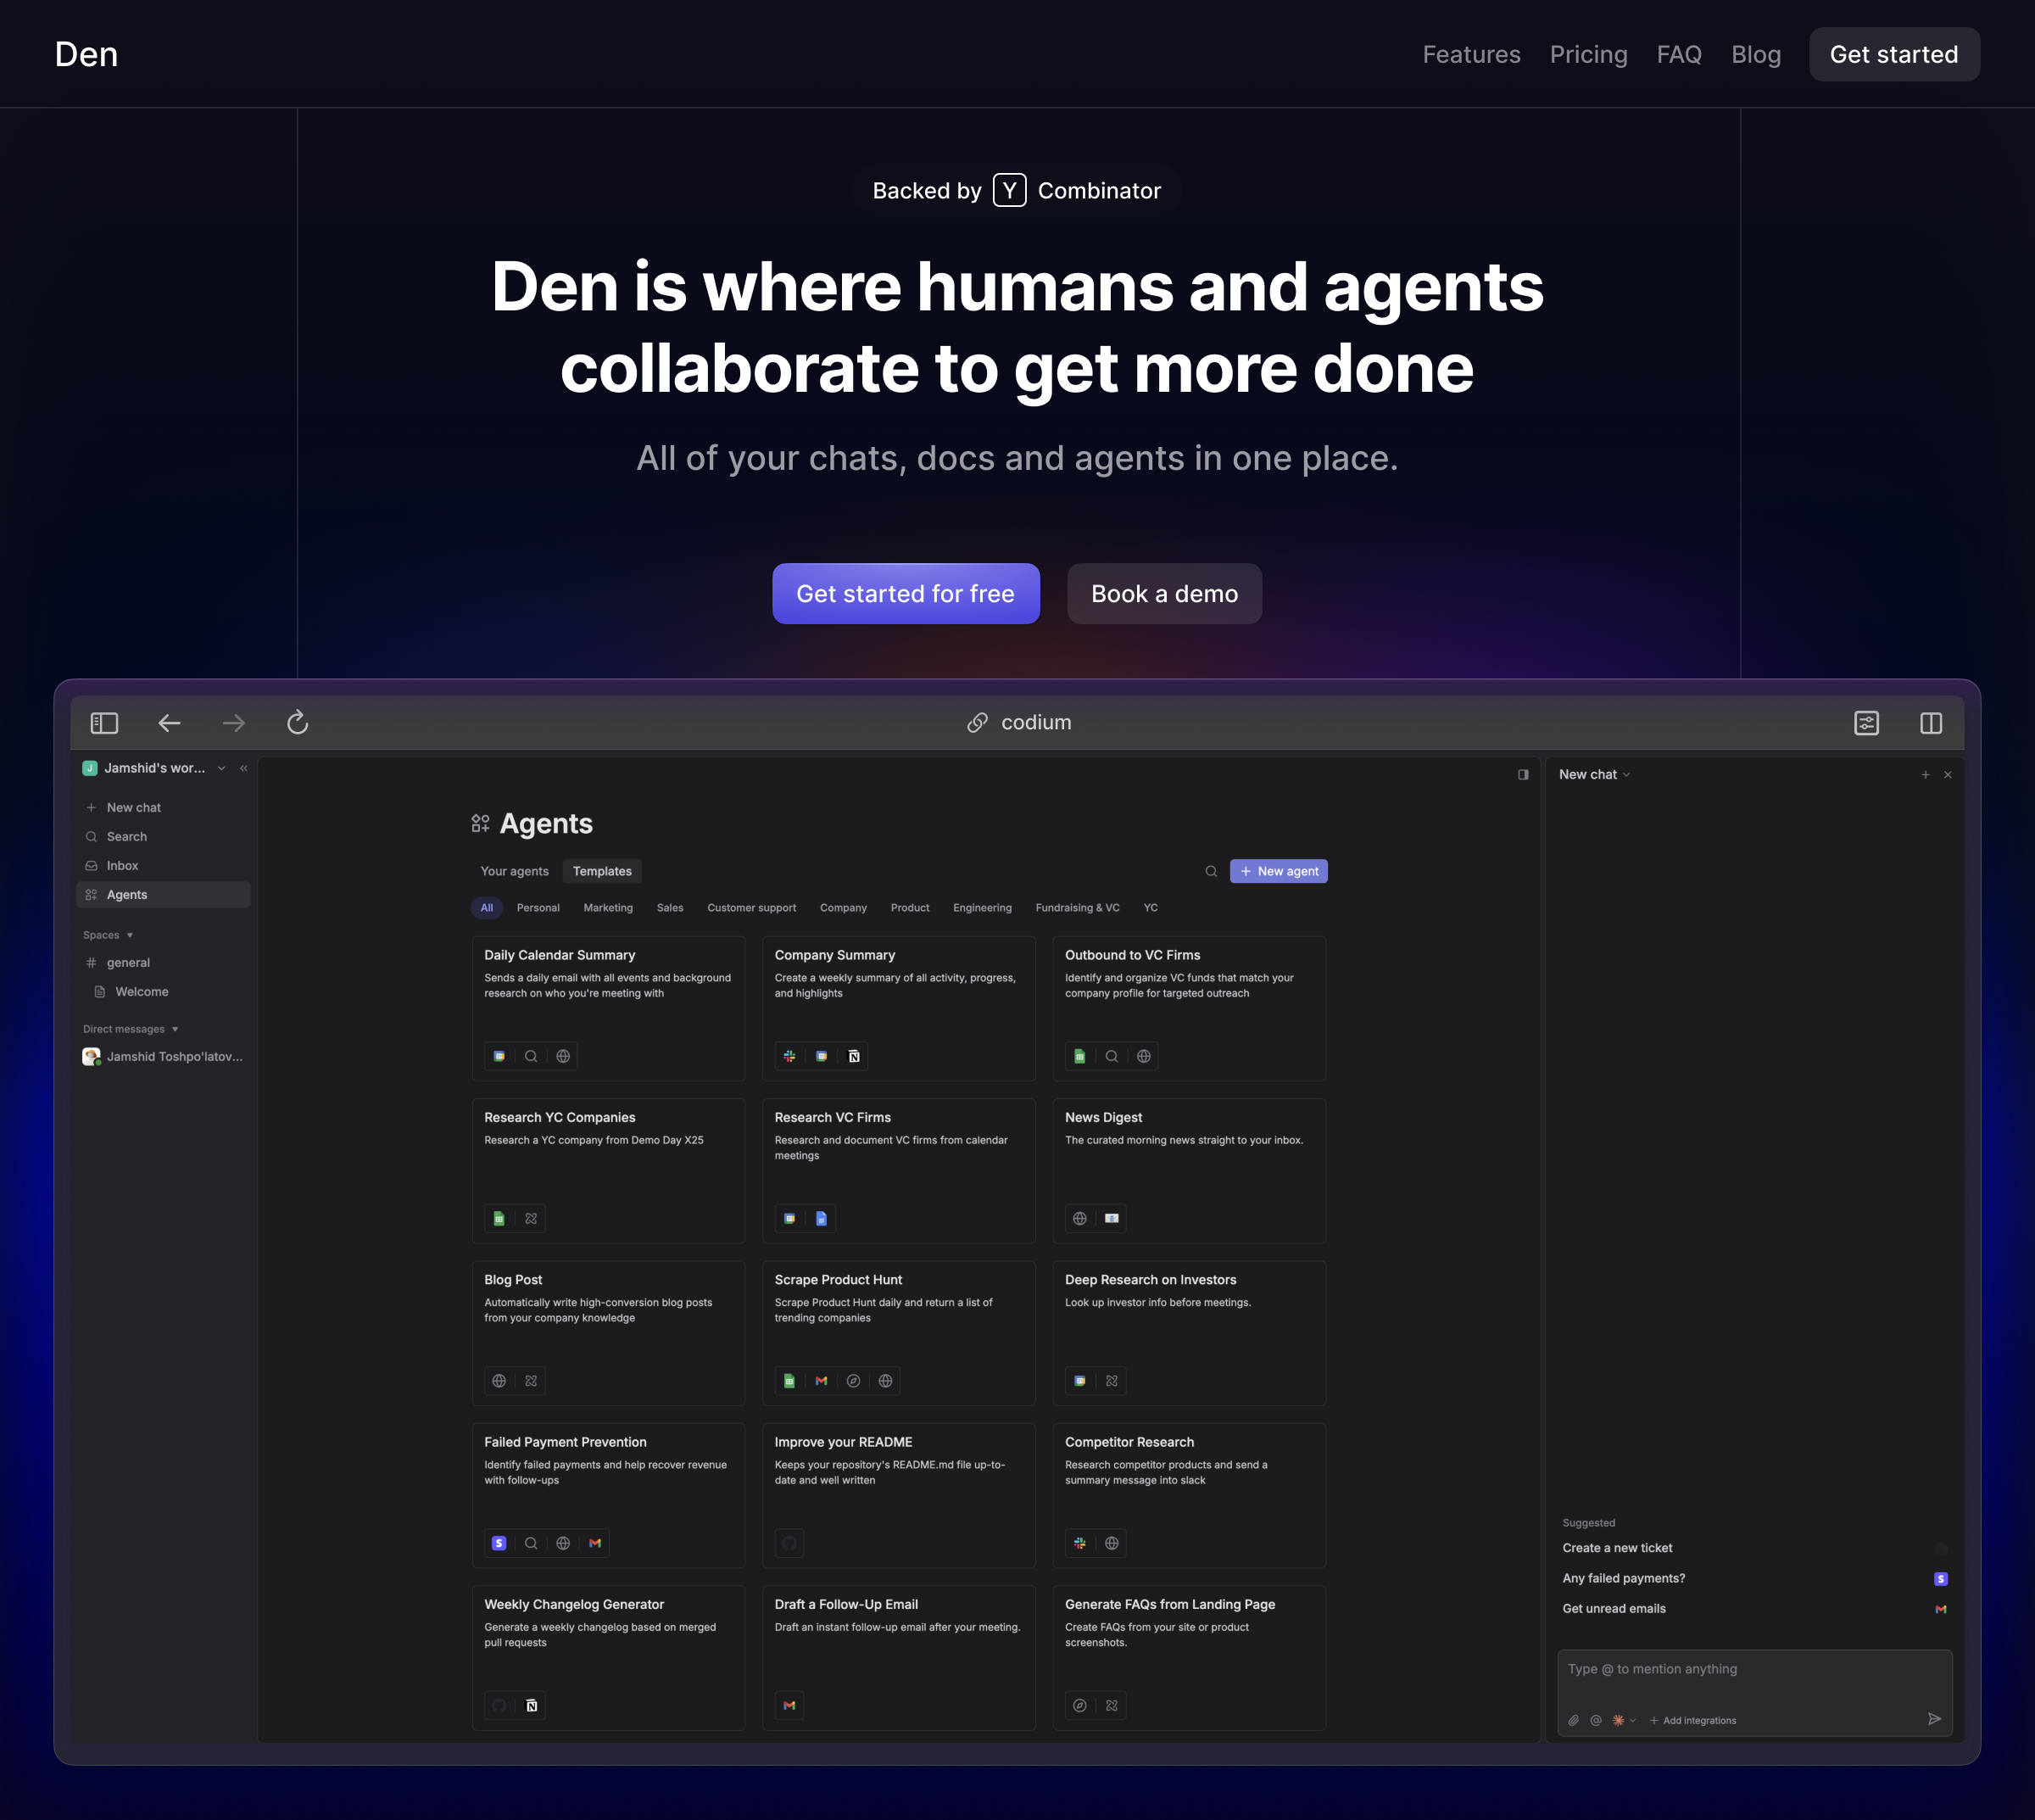Click the New agent button
The image size is (2035, 1820).
click(1278, 871)
